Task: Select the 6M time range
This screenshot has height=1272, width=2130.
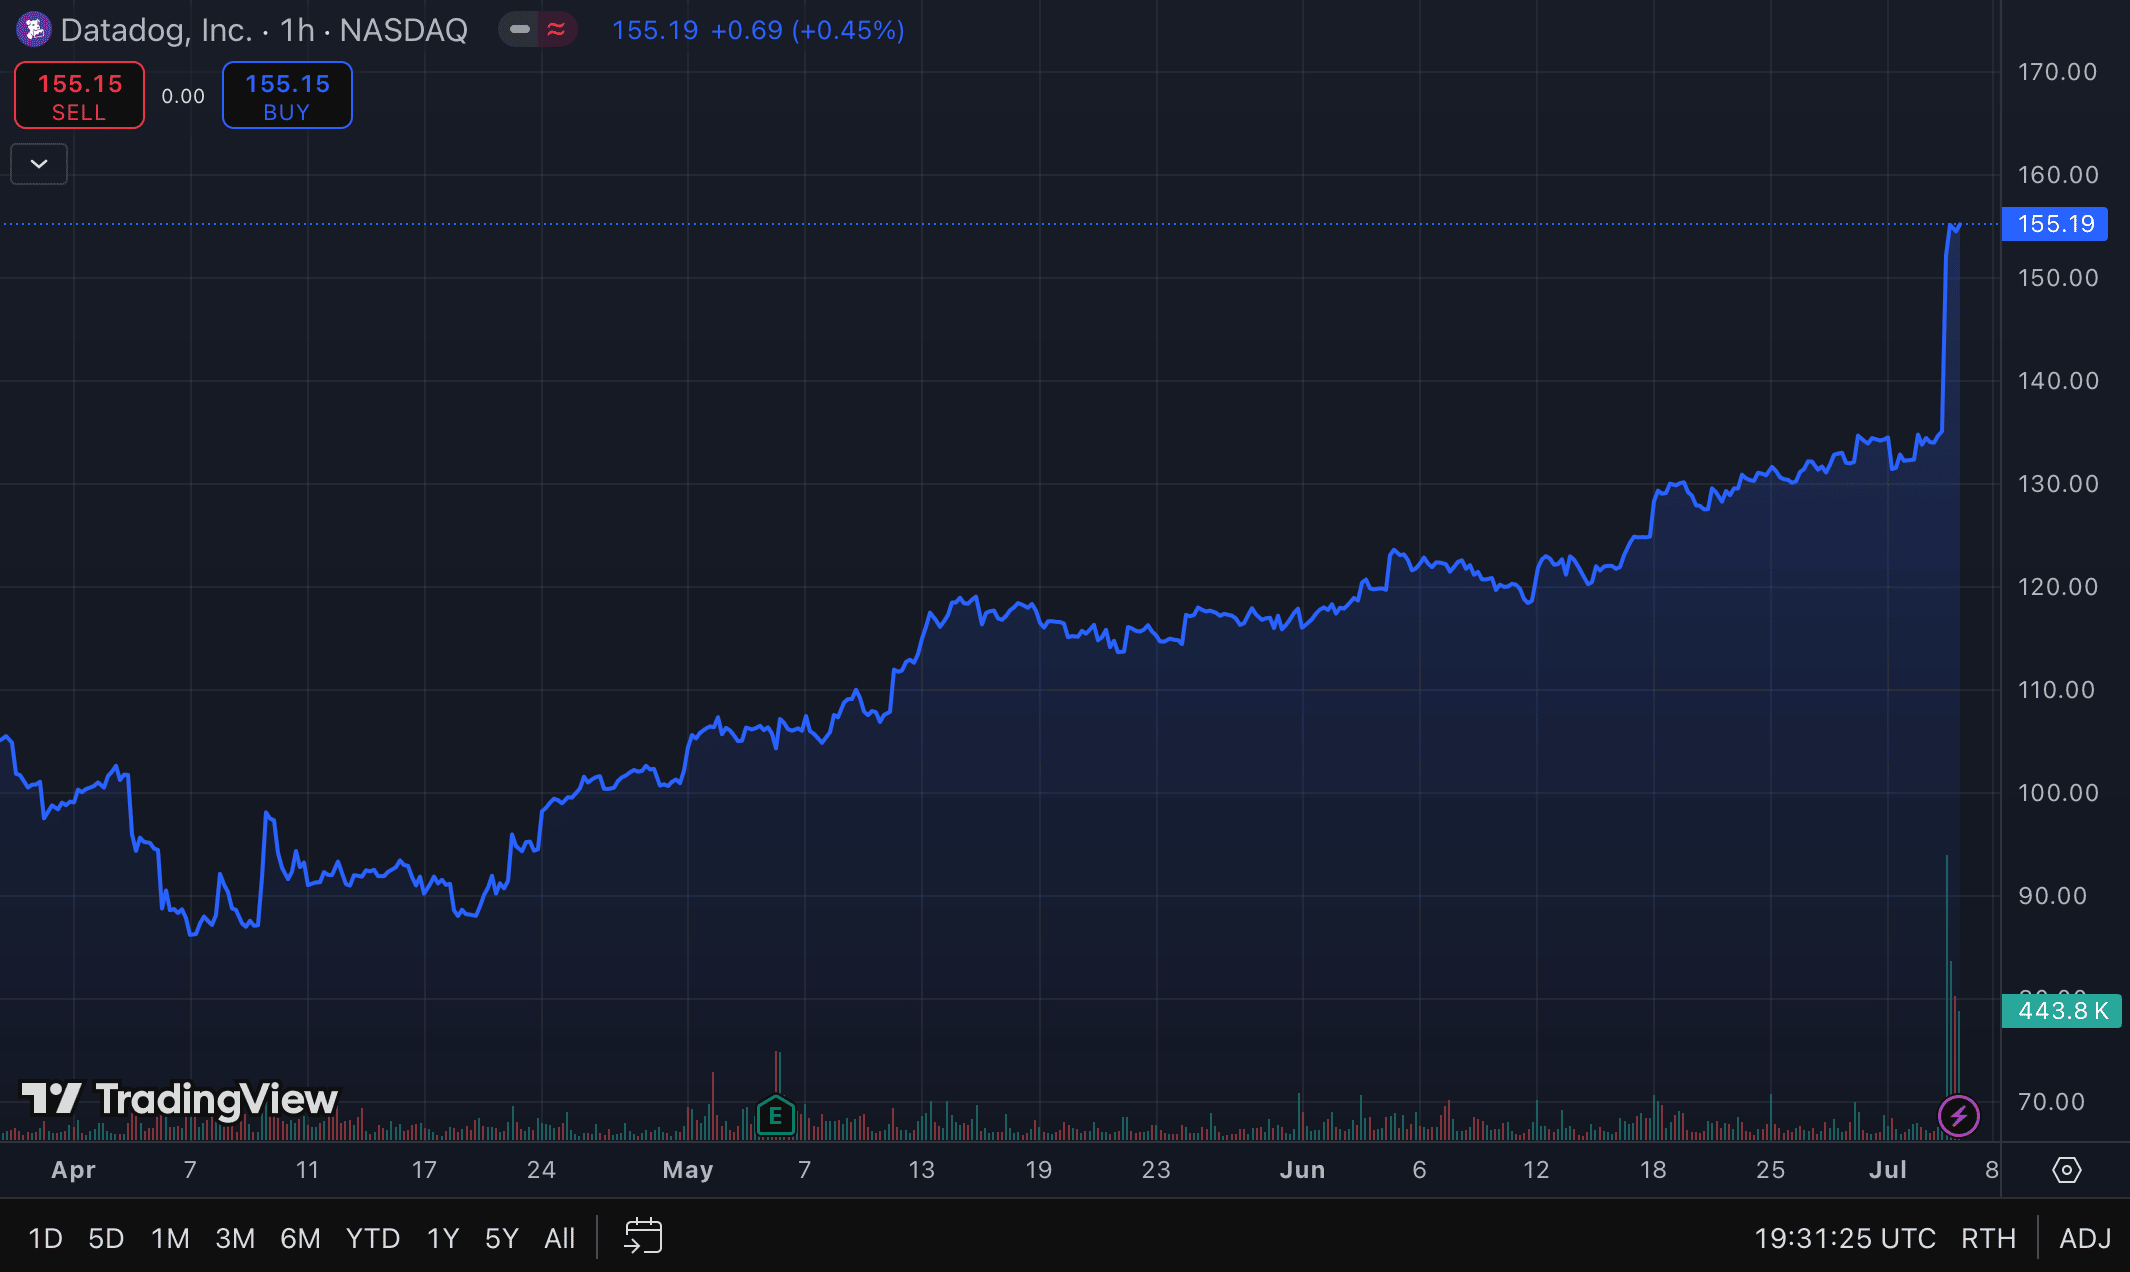Action: point(300,1238)
